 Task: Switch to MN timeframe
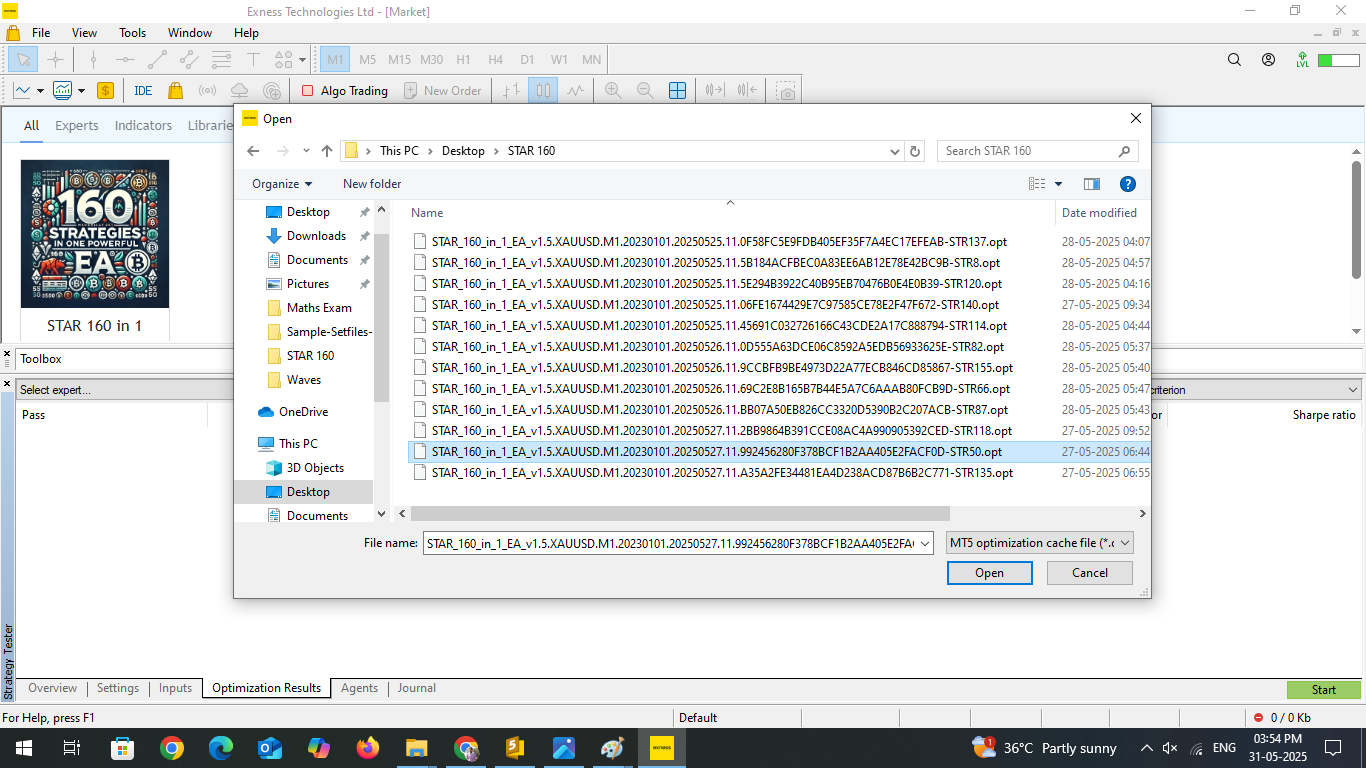591,59
